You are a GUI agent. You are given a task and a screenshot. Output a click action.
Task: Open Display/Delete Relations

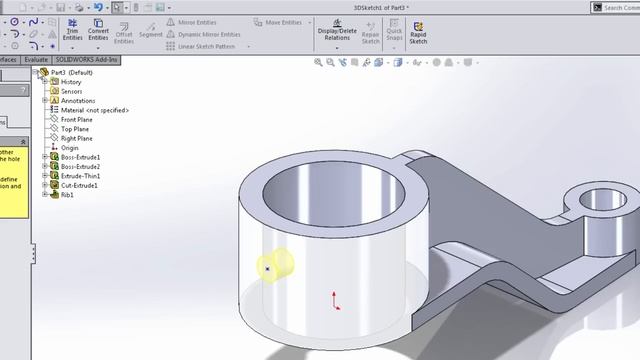coord(337,29)
